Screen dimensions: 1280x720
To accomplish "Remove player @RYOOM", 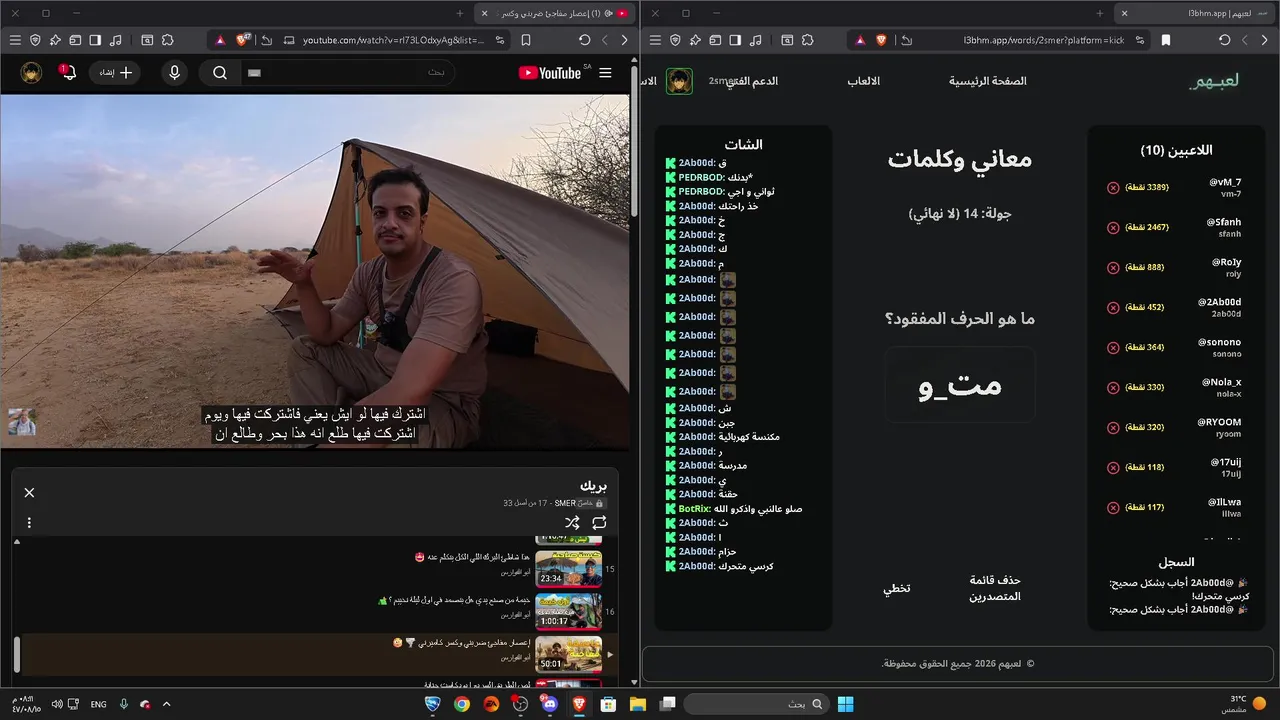I will pyautogui.click(x=1113, y=428).
